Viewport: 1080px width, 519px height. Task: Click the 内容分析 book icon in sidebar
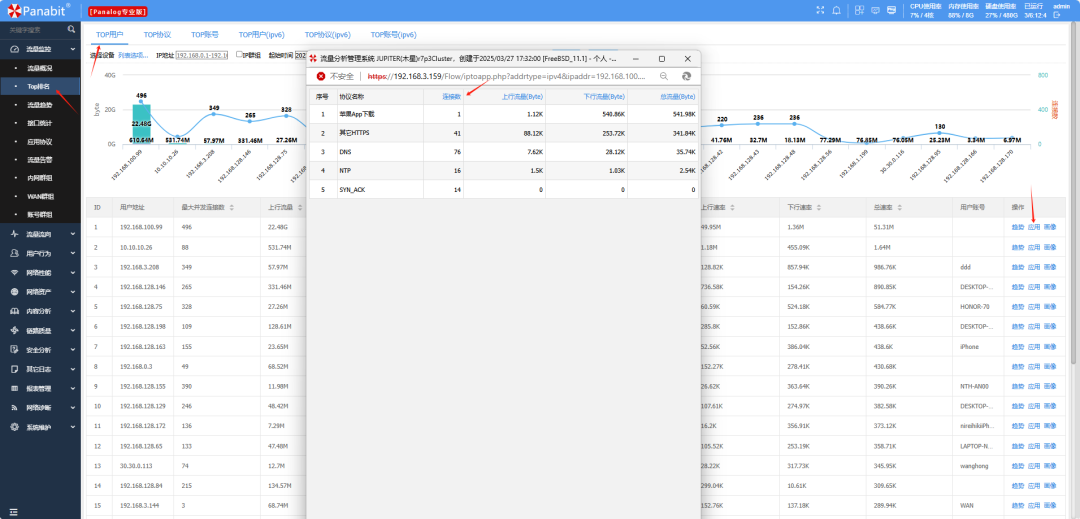(14, 311)
